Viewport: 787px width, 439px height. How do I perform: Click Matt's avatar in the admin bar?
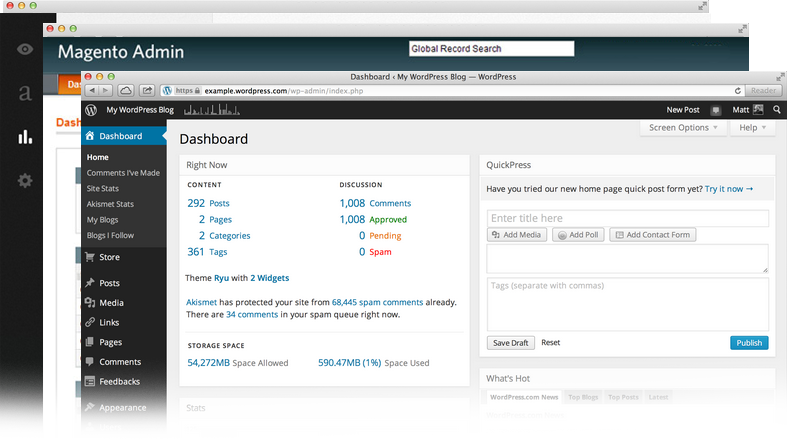[758, 109]
